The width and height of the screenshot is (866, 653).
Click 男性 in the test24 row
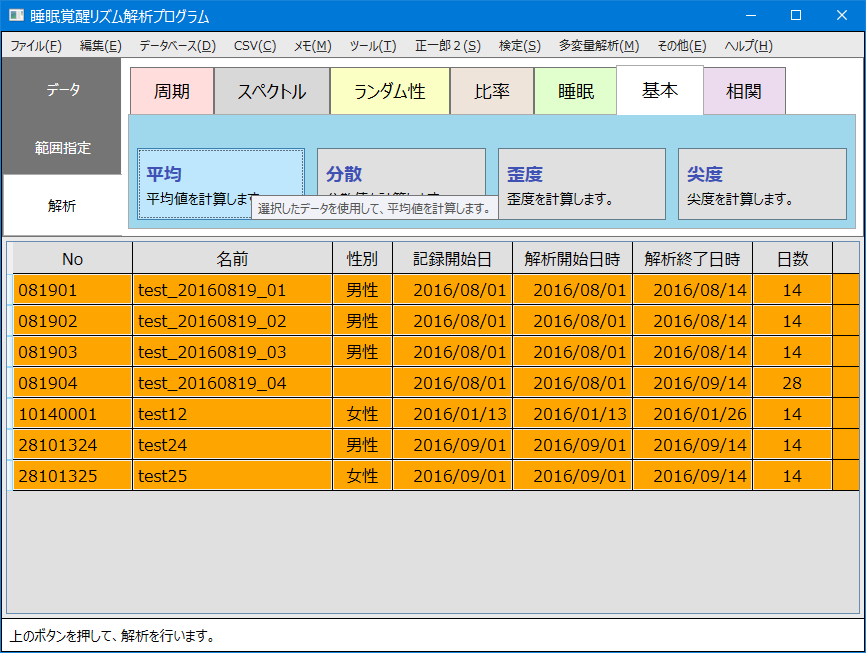tap(362, 445)
